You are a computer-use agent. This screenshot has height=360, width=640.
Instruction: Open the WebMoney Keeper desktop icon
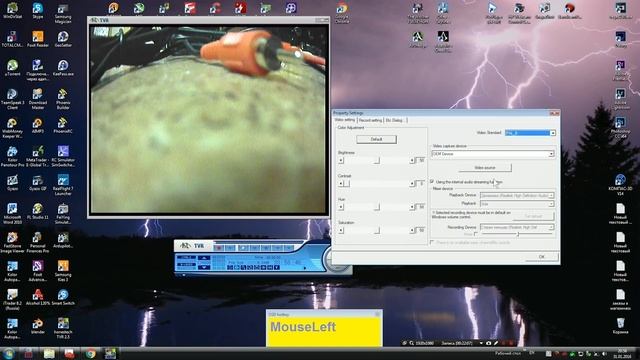(x=12, y=128)
